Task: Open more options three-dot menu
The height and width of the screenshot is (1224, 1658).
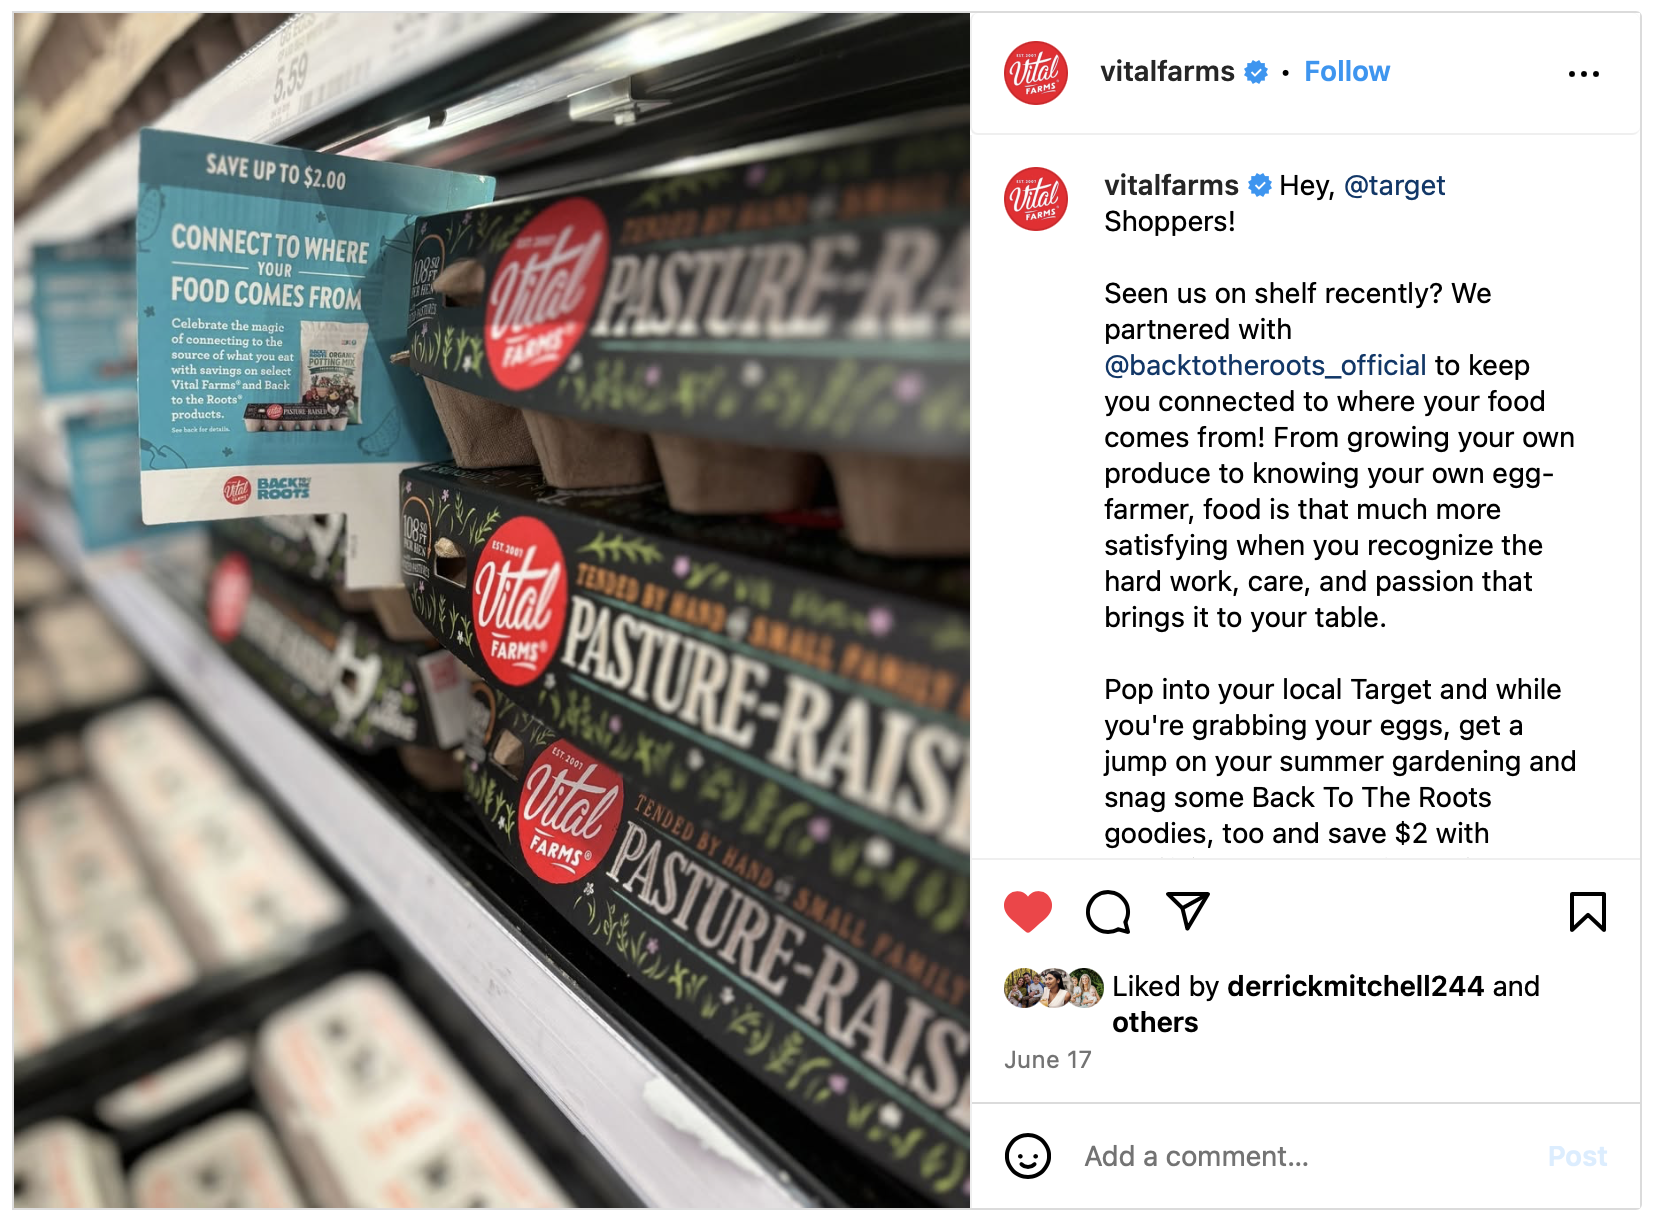Action: 1584,74
